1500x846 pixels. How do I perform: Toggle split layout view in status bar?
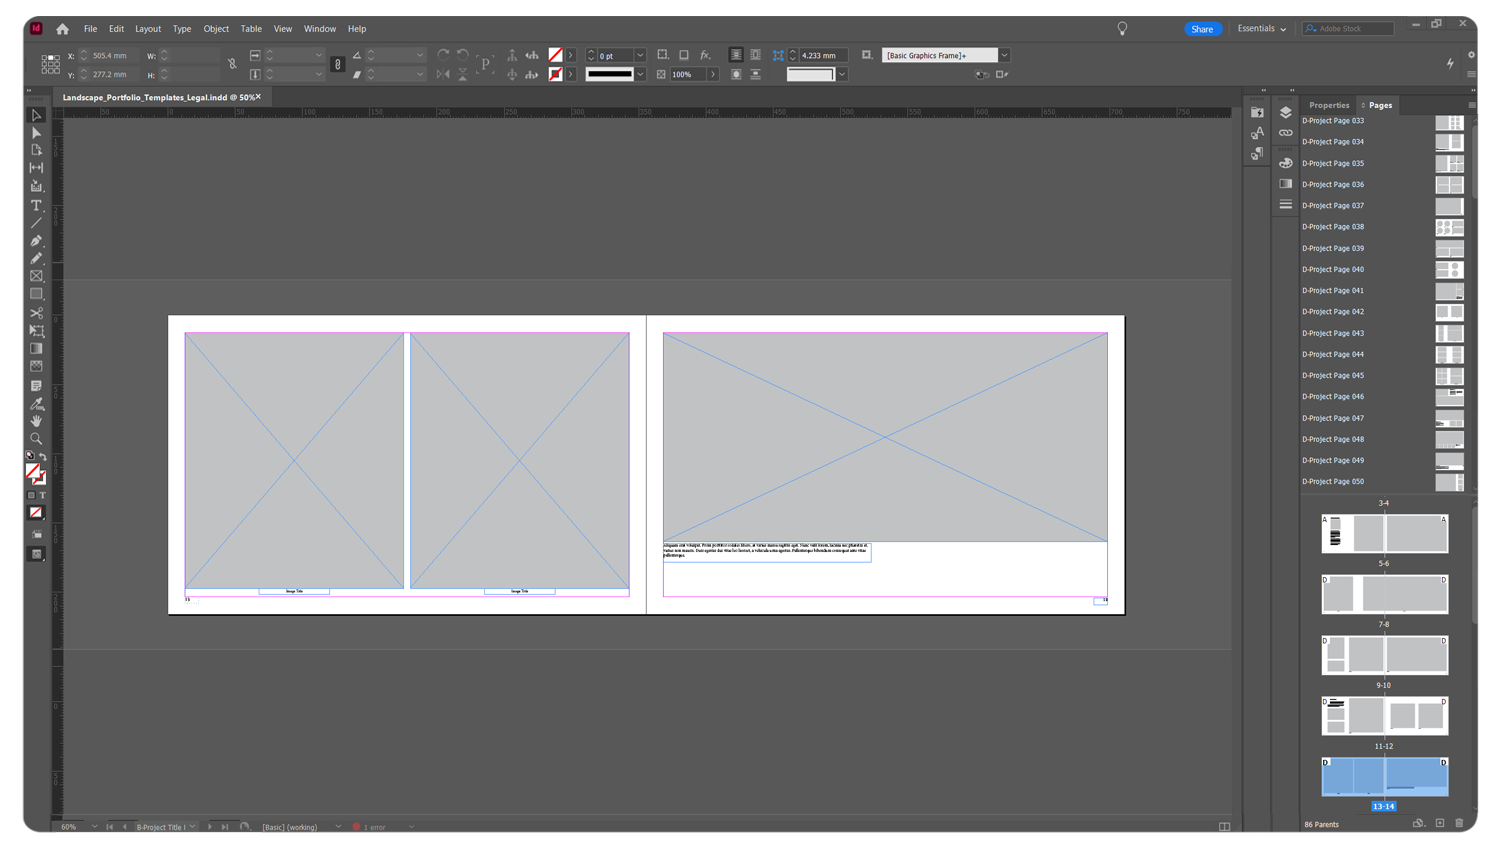[1224, 827]
